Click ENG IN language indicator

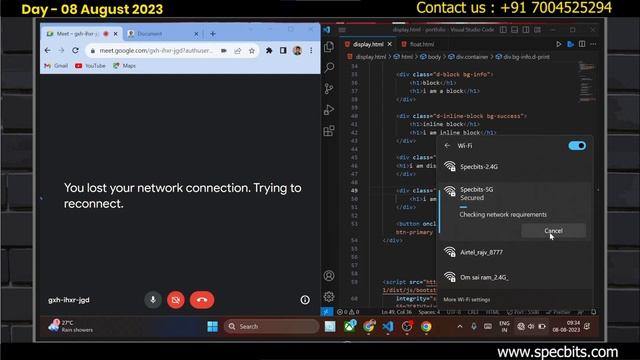click(x=504, y=327)
